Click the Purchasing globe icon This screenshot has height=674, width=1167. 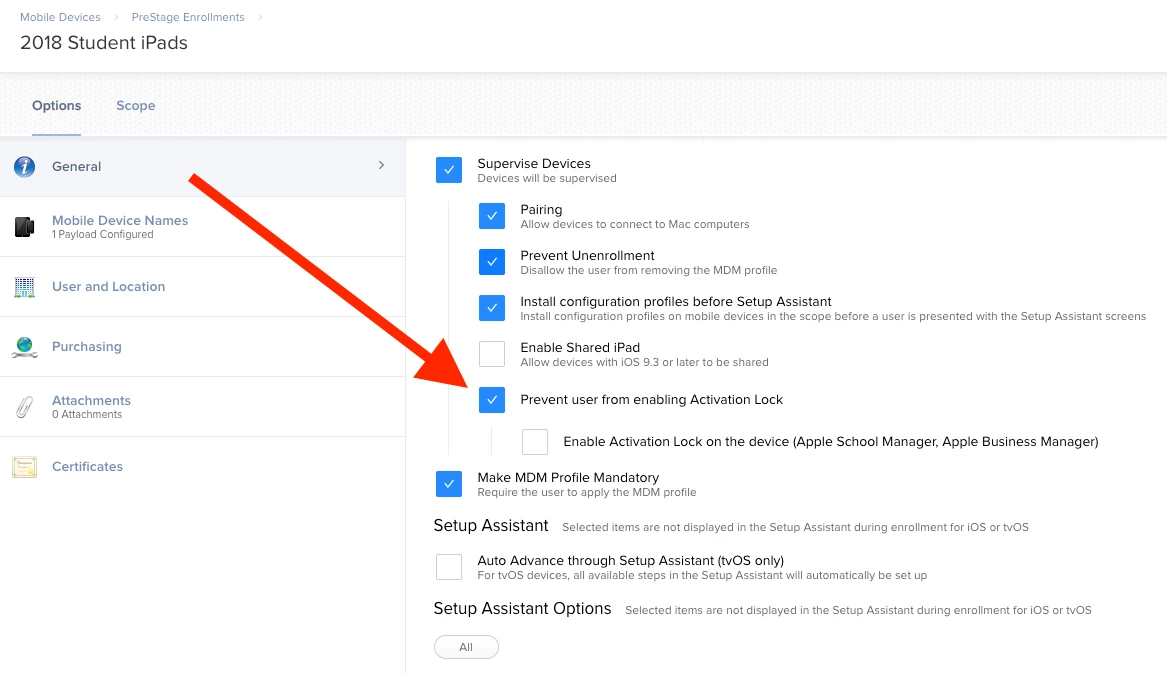[x=25, y=347]
